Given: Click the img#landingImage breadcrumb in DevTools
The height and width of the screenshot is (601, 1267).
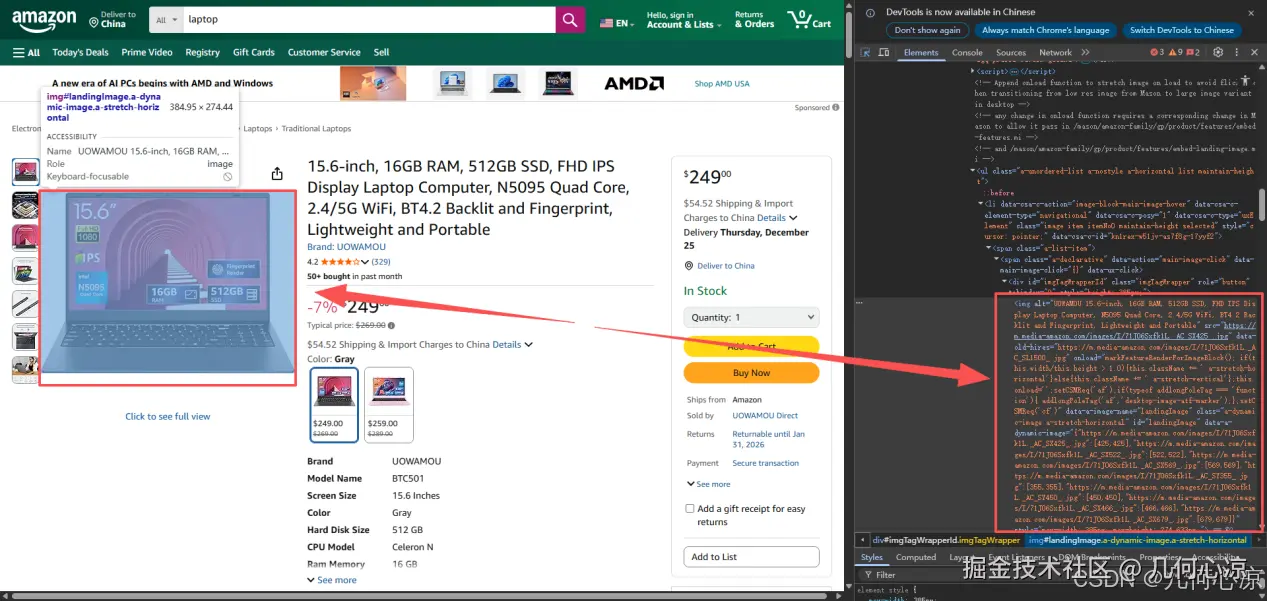Looking at the screenshot, I should click(1139, 540).
